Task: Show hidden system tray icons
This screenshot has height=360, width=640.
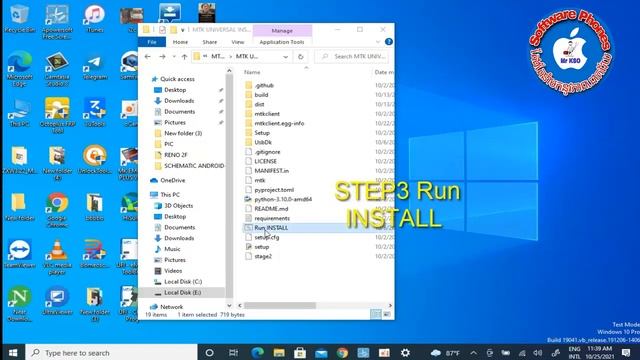Action: pos(473,353)
